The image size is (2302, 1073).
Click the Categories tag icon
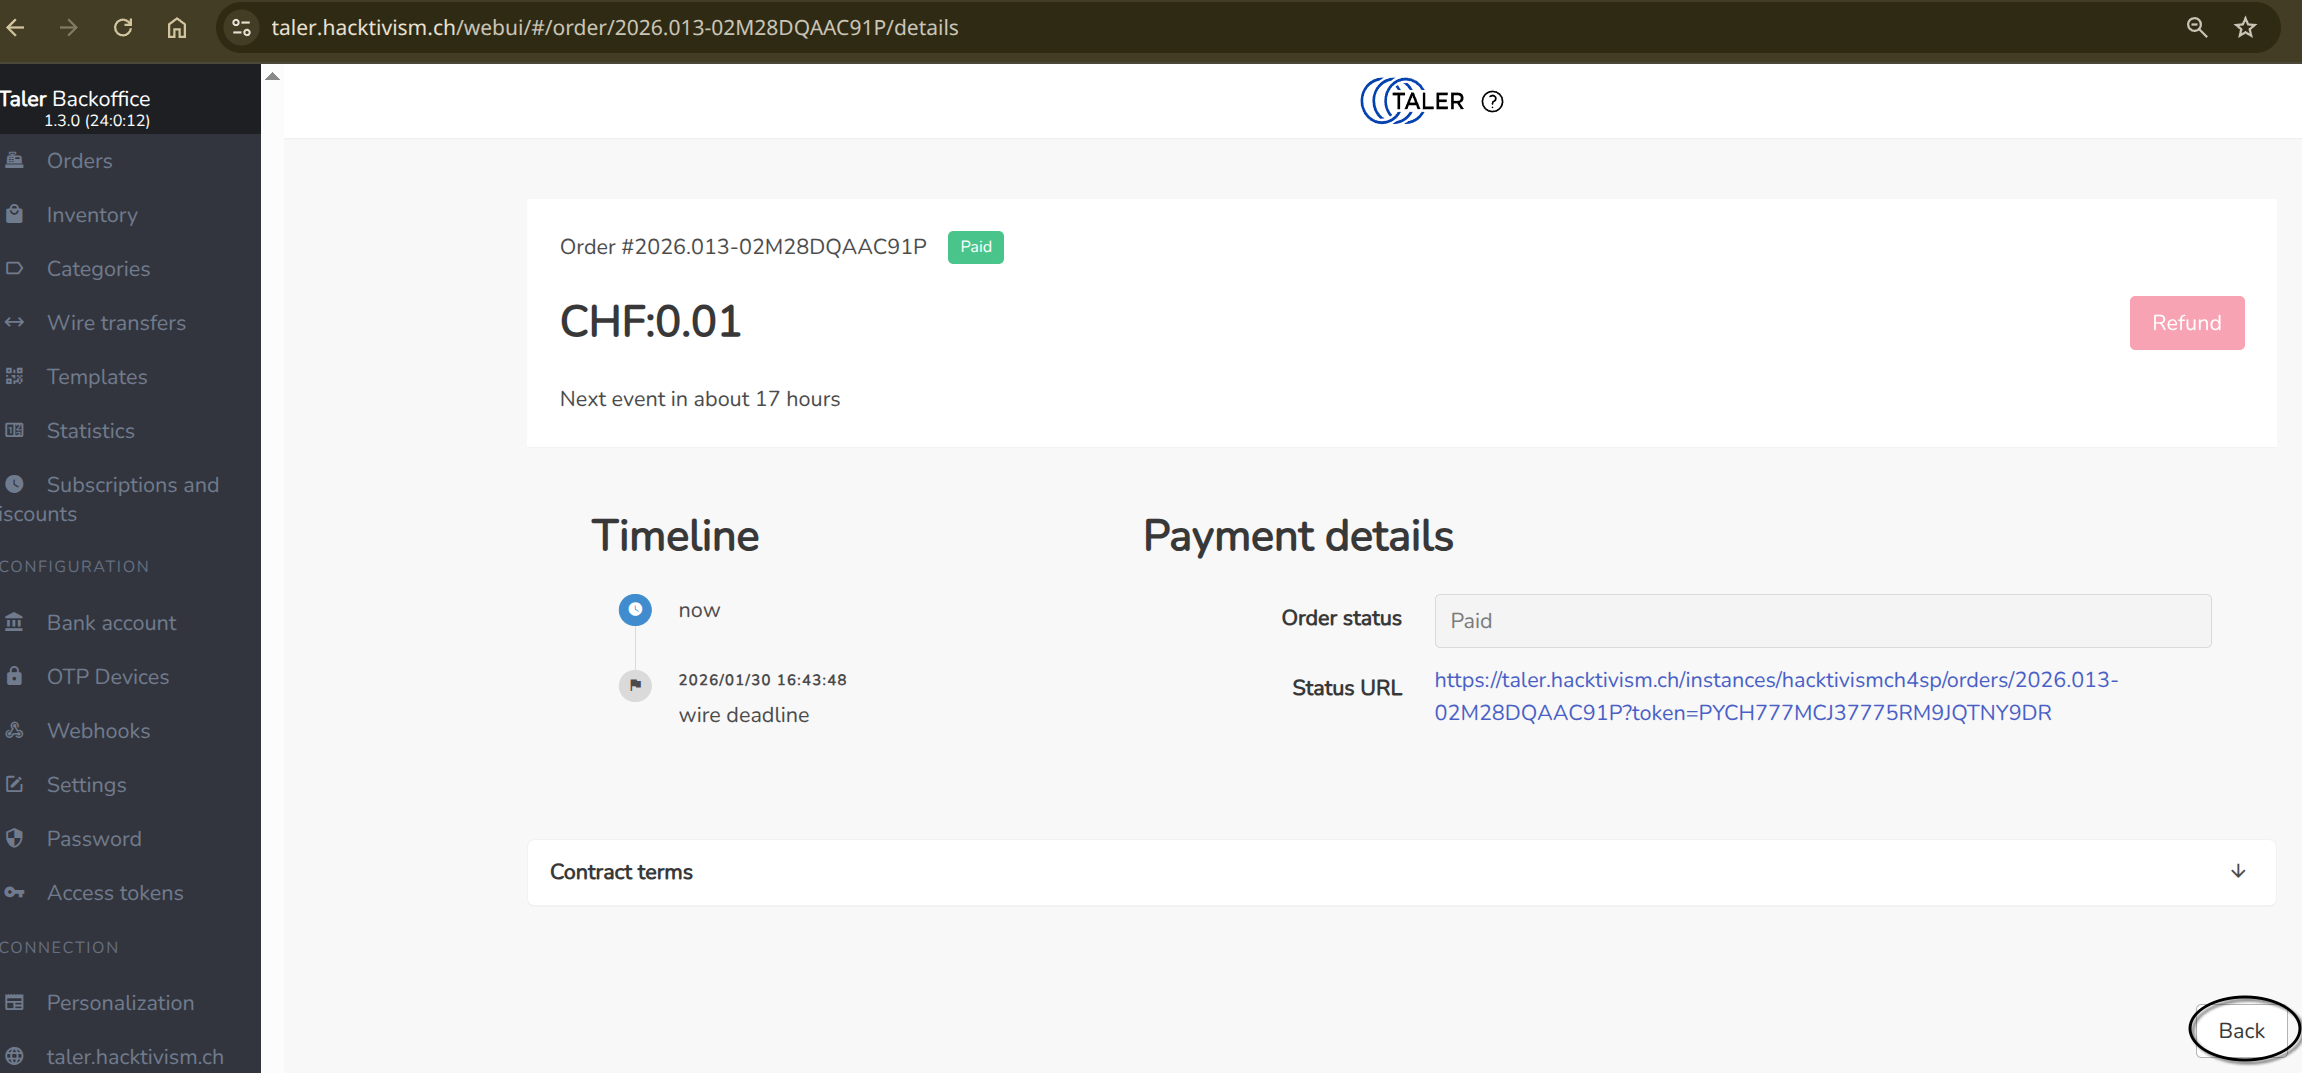point(14,268)
